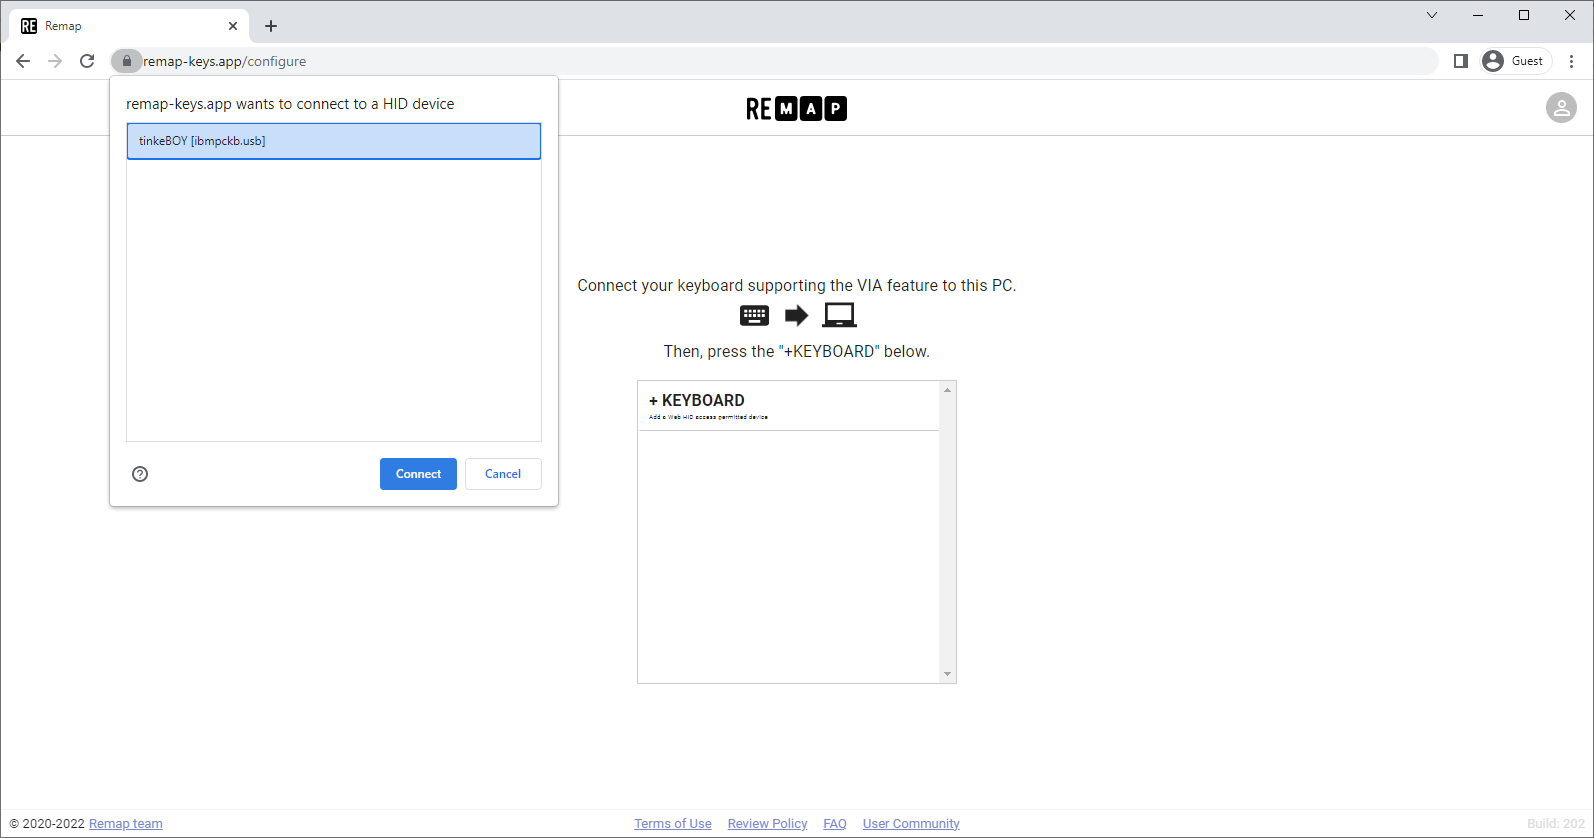Click the REMAP logo
This screenshot has height=838, width=1594.
coord(796,108)
